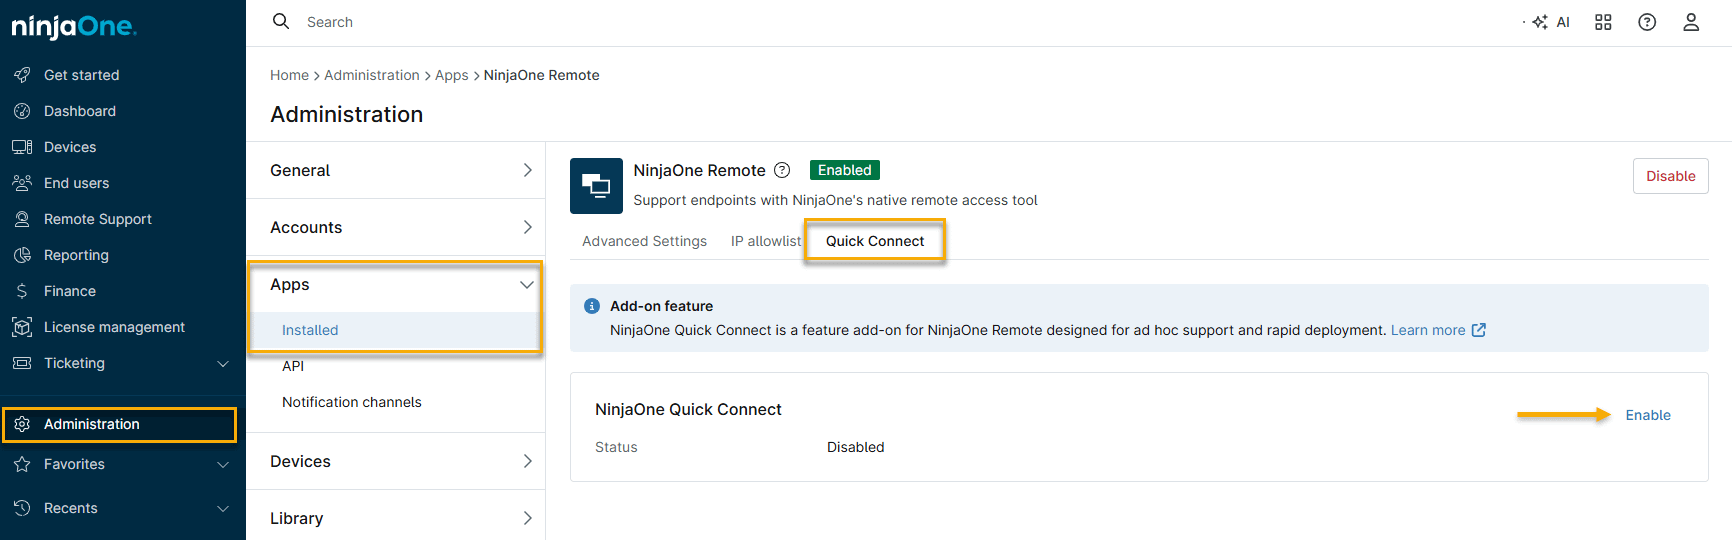This screenshot has width=1732, height=540.
Task: Open the user profile icon
Action: click(1691, 22)
